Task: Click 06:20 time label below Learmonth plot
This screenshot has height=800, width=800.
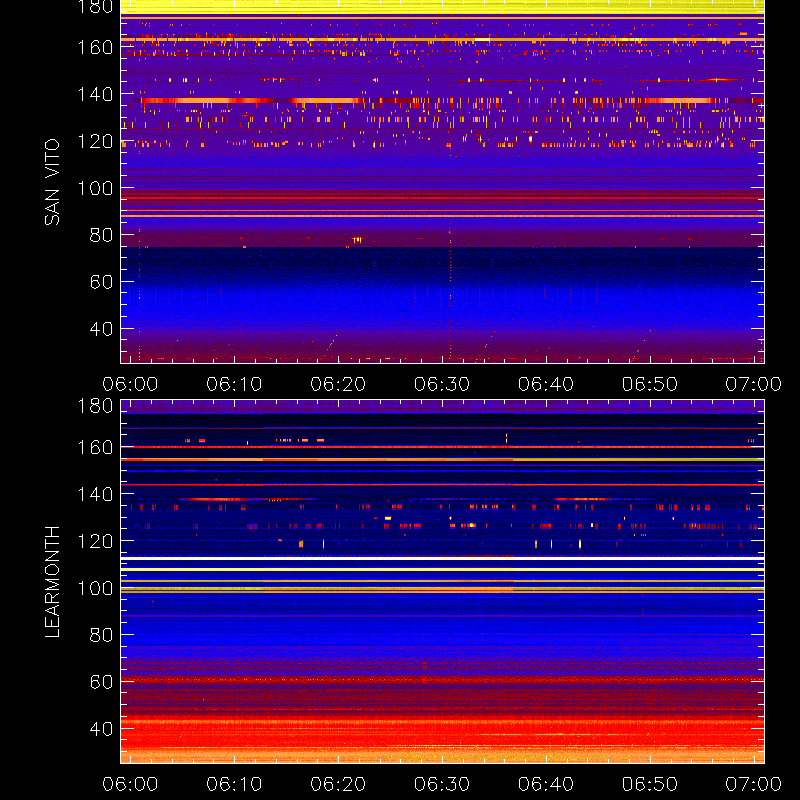Action: pyautogui.click(x=338, y=784)
